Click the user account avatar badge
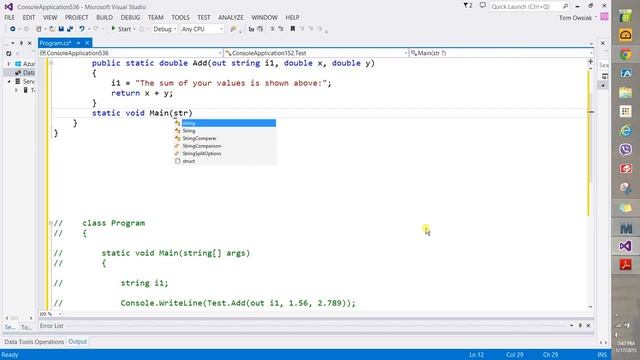 pos(604,17)
